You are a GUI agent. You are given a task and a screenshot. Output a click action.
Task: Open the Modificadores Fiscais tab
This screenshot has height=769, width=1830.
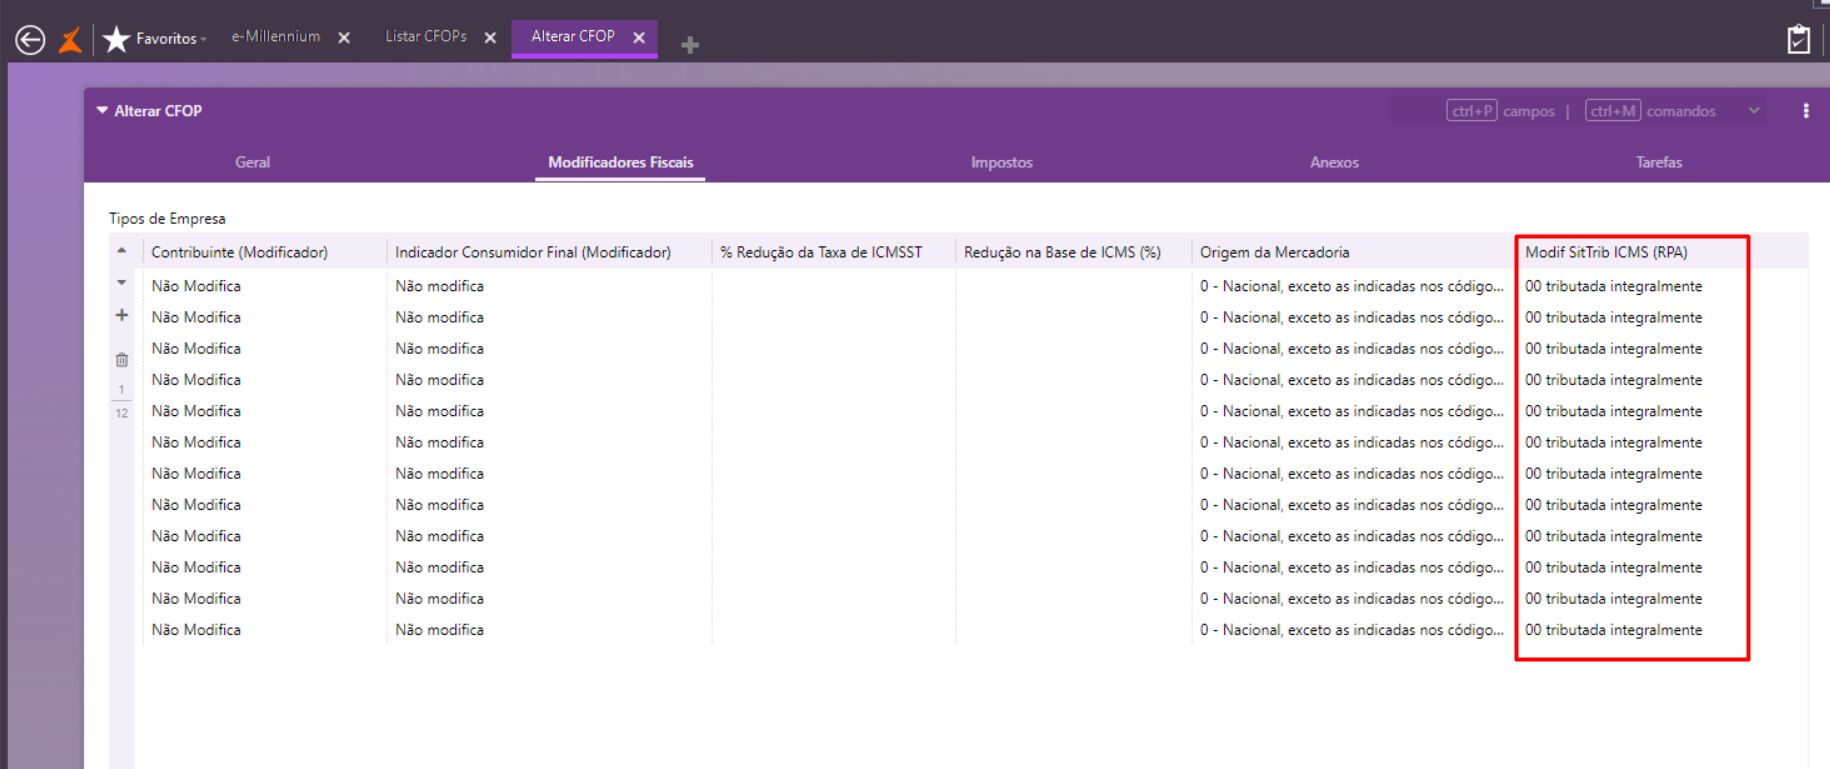point(620,162)
